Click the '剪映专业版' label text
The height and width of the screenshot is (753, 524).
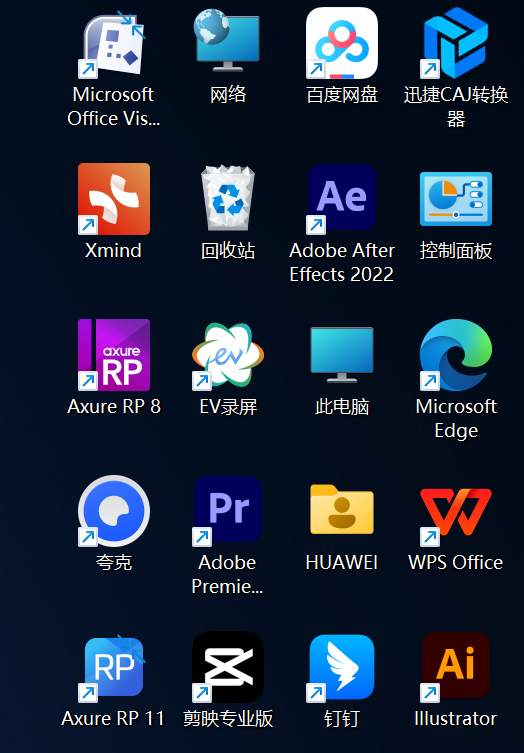point(228,719)
